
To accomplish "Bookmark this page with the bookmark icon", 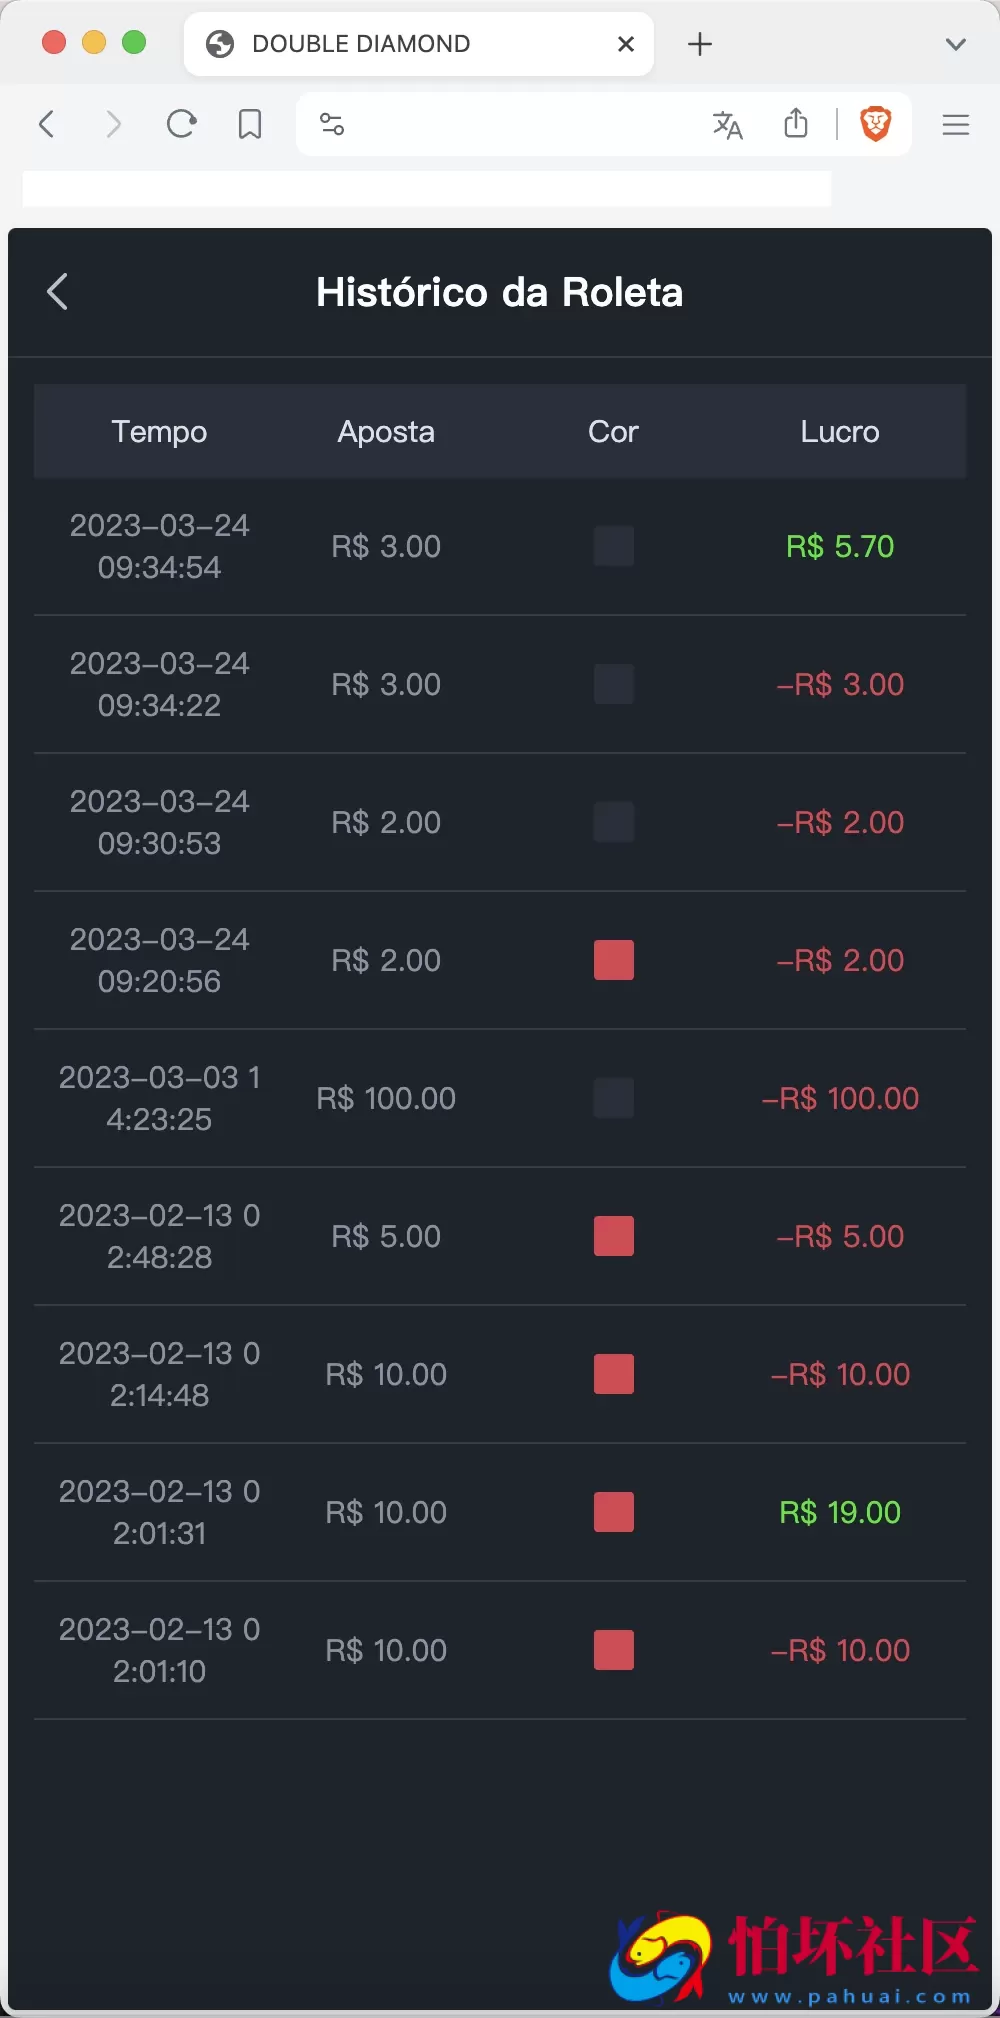I will pos(250,124).
